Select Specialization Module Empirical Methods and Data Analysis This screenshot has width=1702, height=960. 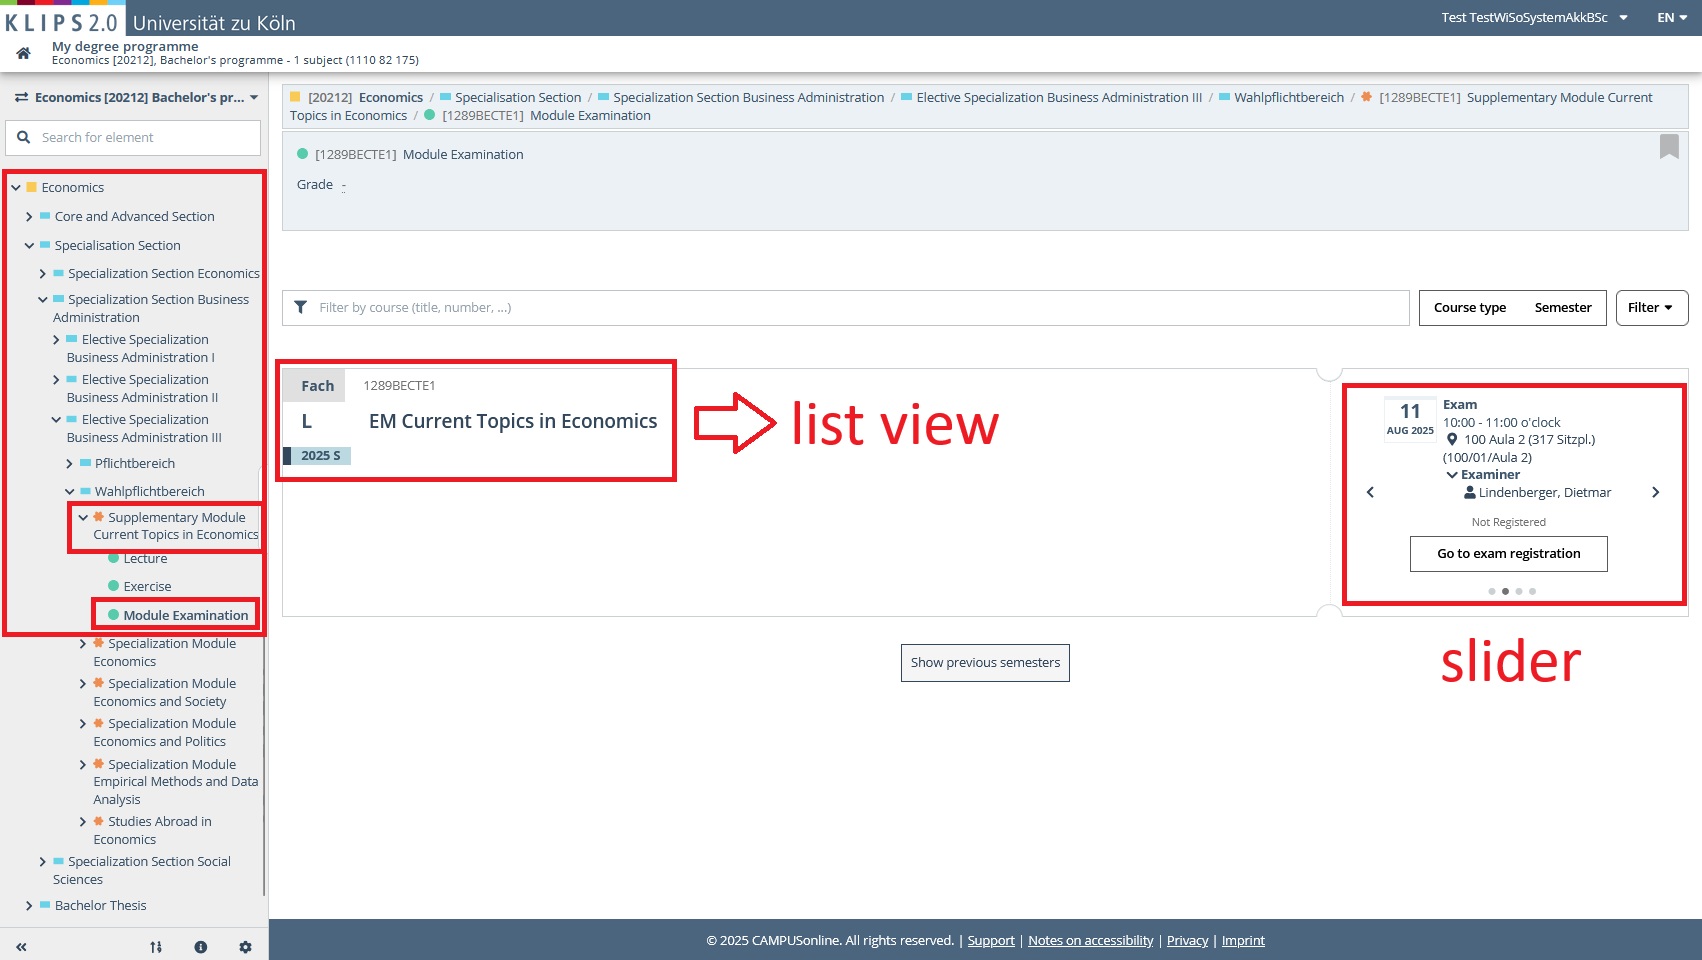pyautogui.click(x=175, y=782)
